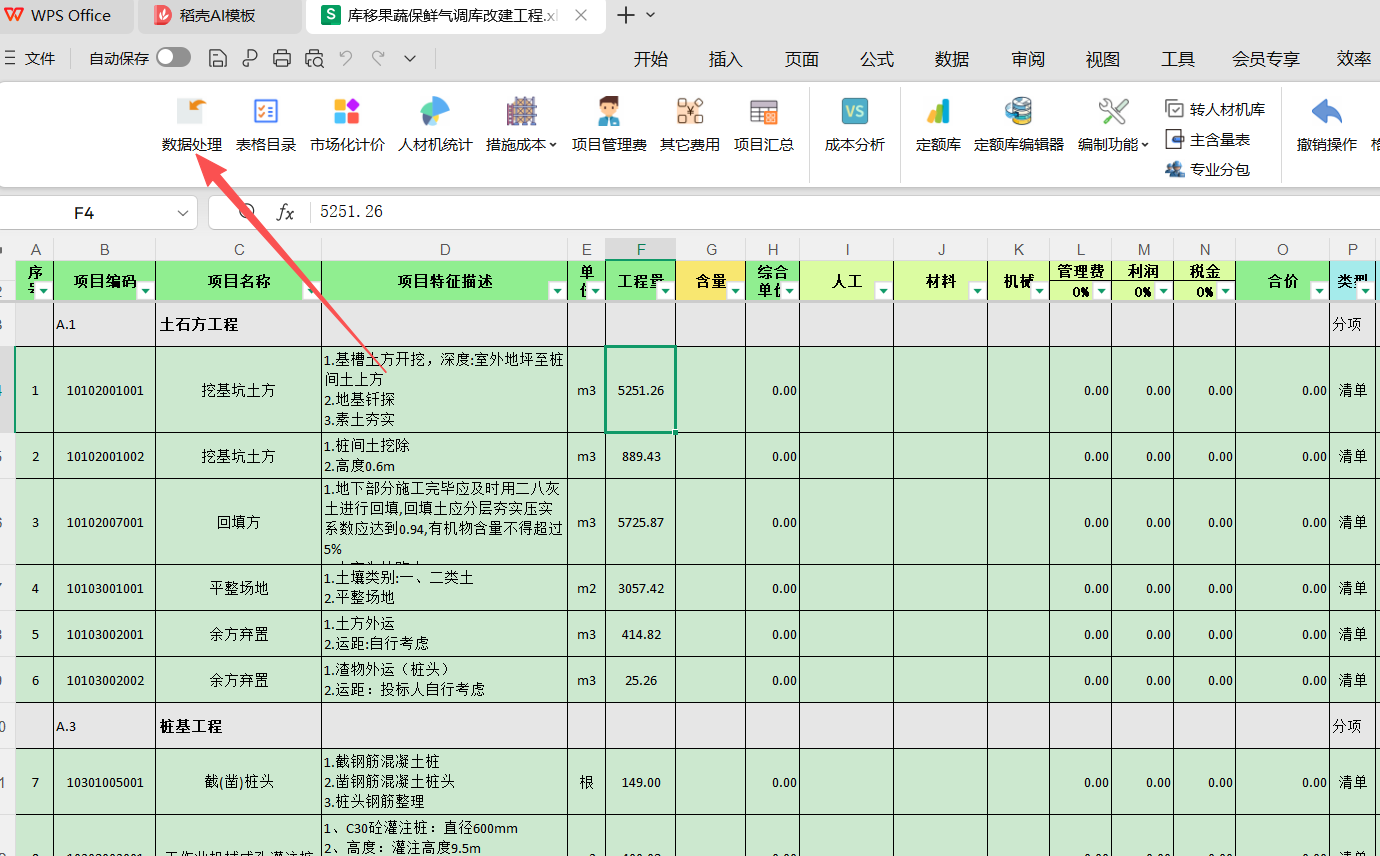Open the 人工 column filter dropdown
The height and width of the screenshot is (856, 1380).
point(883,290)
